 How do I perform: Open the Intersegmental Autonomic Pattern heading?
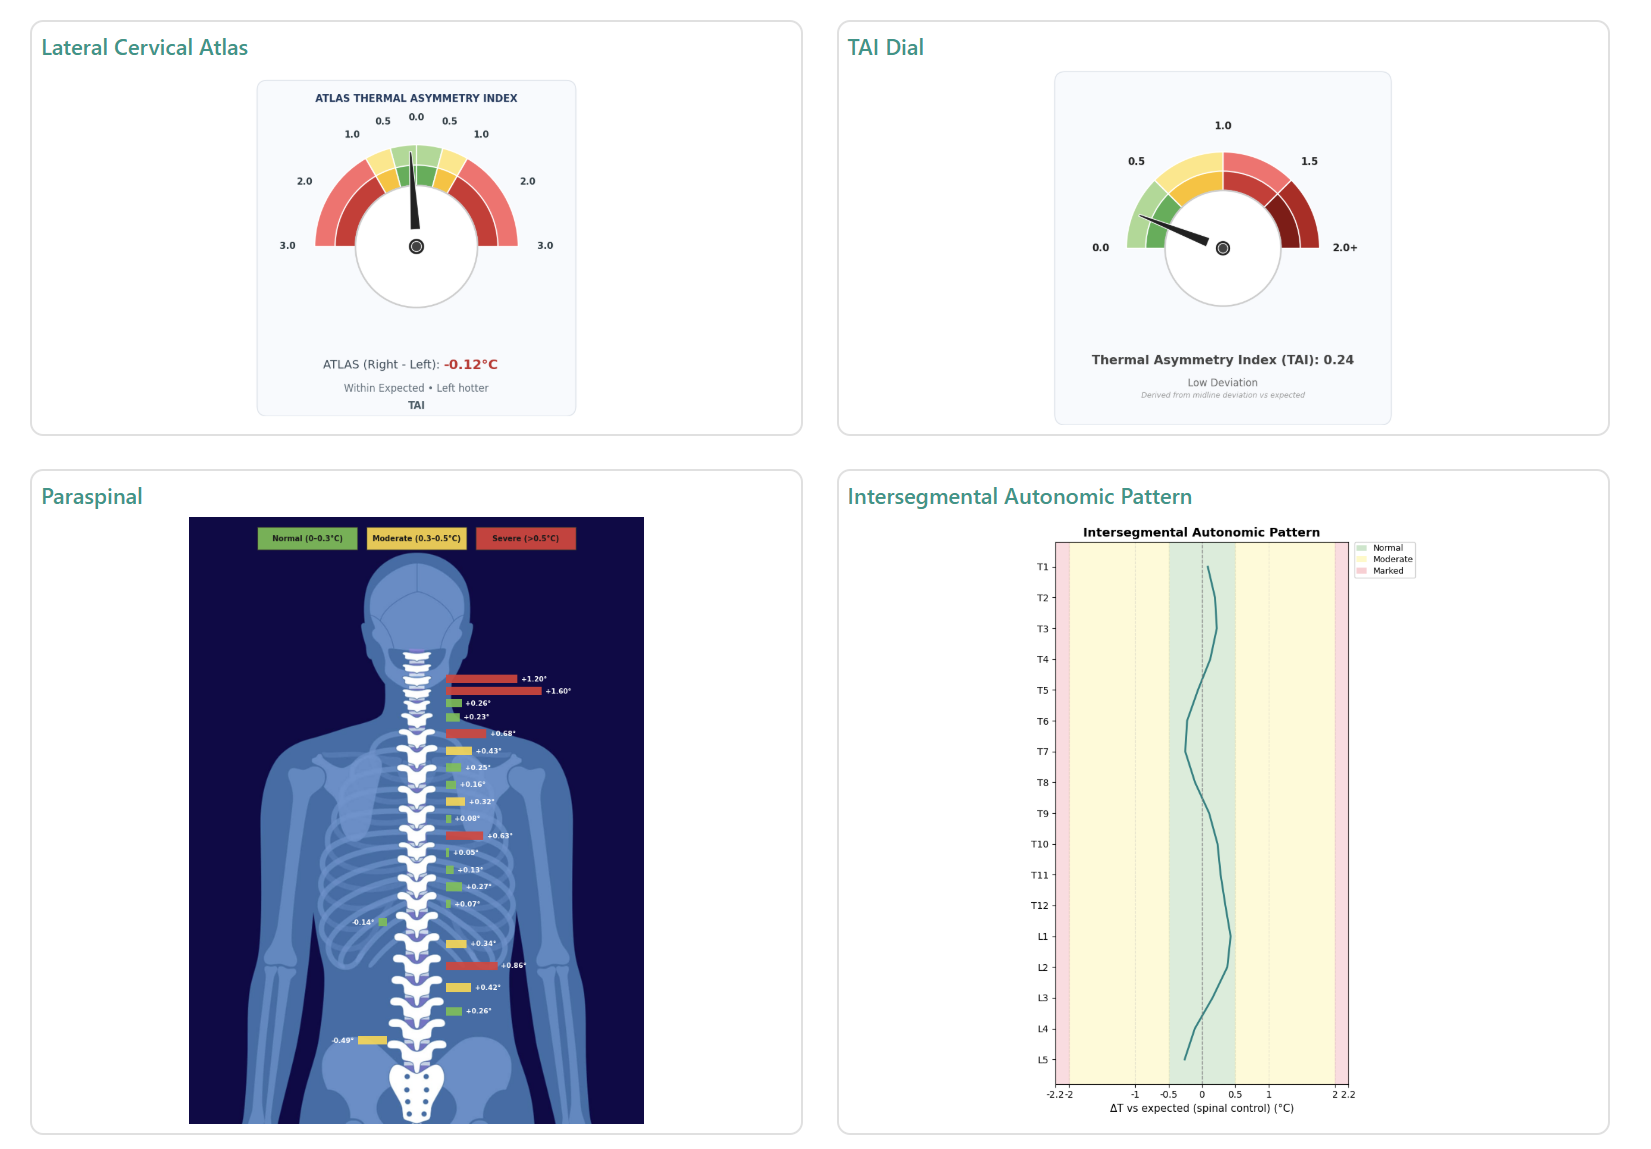1019,497
